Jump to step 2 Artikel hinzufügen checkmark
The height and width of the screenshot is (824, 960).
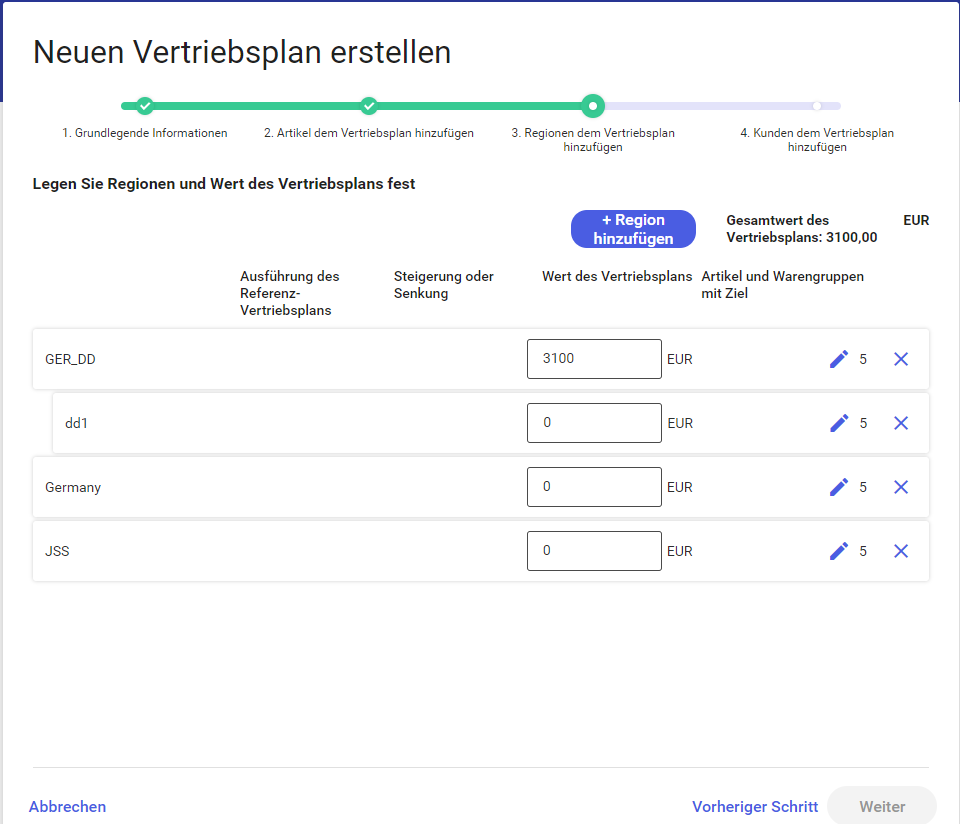[x=369, y=106]
